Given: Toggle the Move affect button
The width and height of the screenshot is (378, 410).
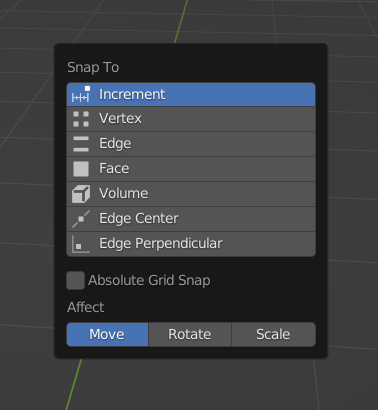Looking at the screenshot, I should click(x=107, y=334).
